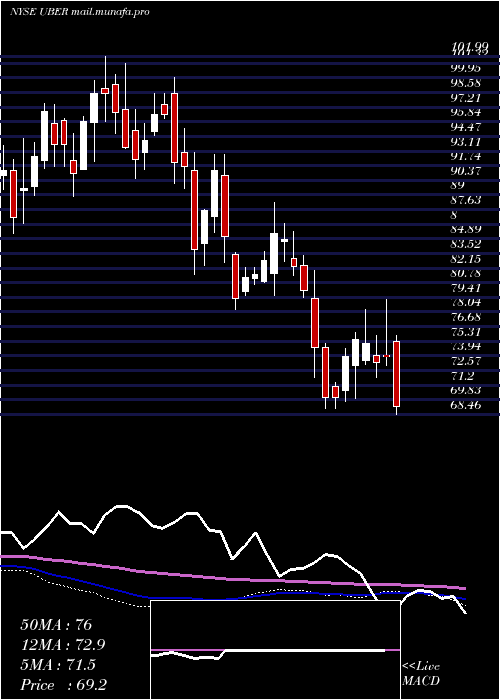The width and height of the screenshot is (500, 700).
Task: Click the 68.46 price axis label
Action: click(466, 405)
